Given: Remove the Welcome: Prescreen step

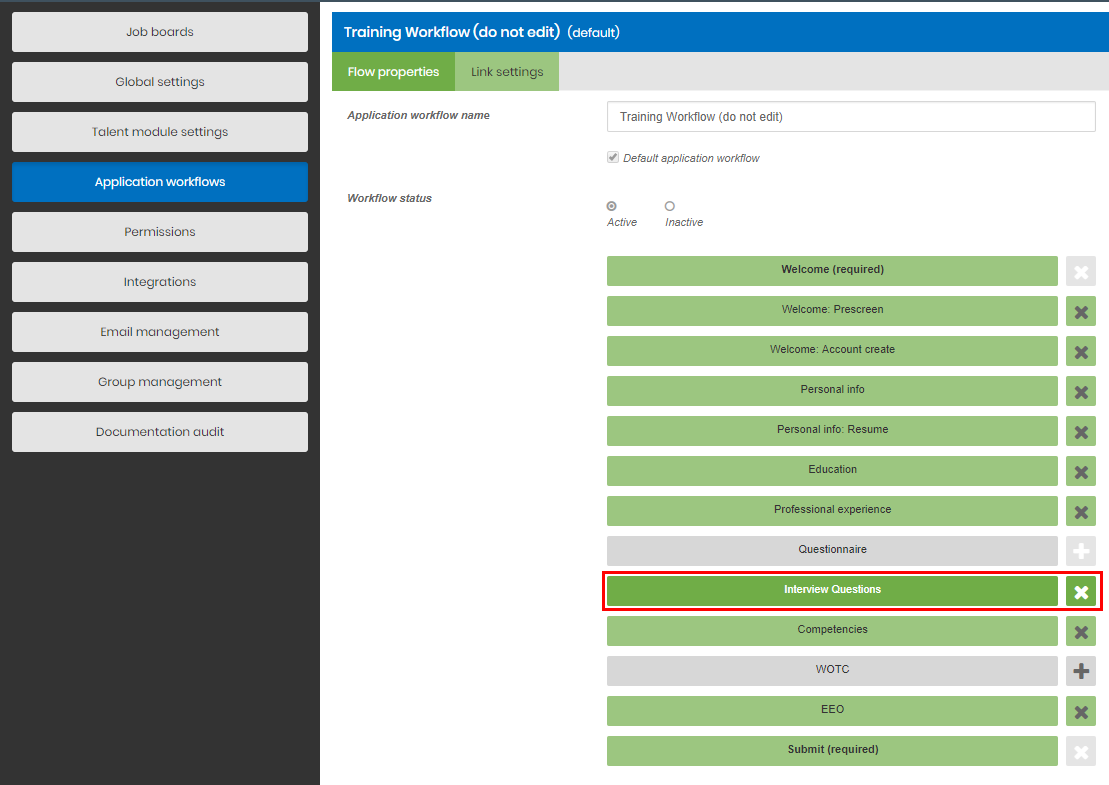Looking at the screenshot, I should point(1080,311).
